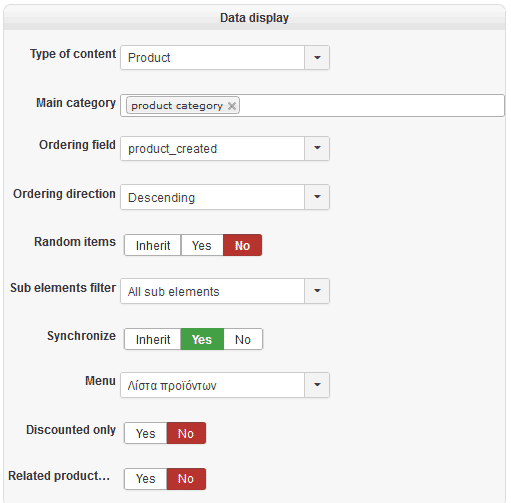The image size is (511, 503).
Task: Expand the Sub elements filter dropdown arrow
Action: (x=317, y=291)
